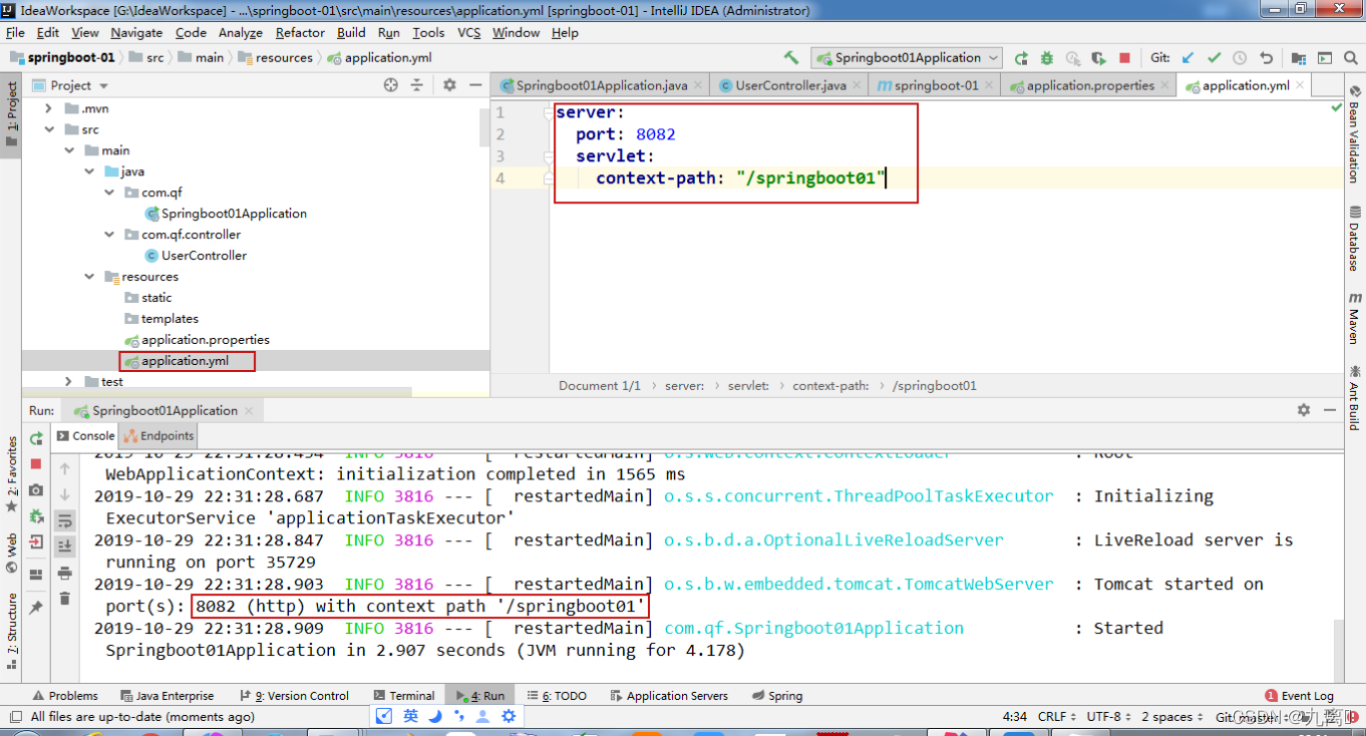The image size is (1366, 736).
Task: Open the Maven side tool window
Action: (x=1354, y=319)
